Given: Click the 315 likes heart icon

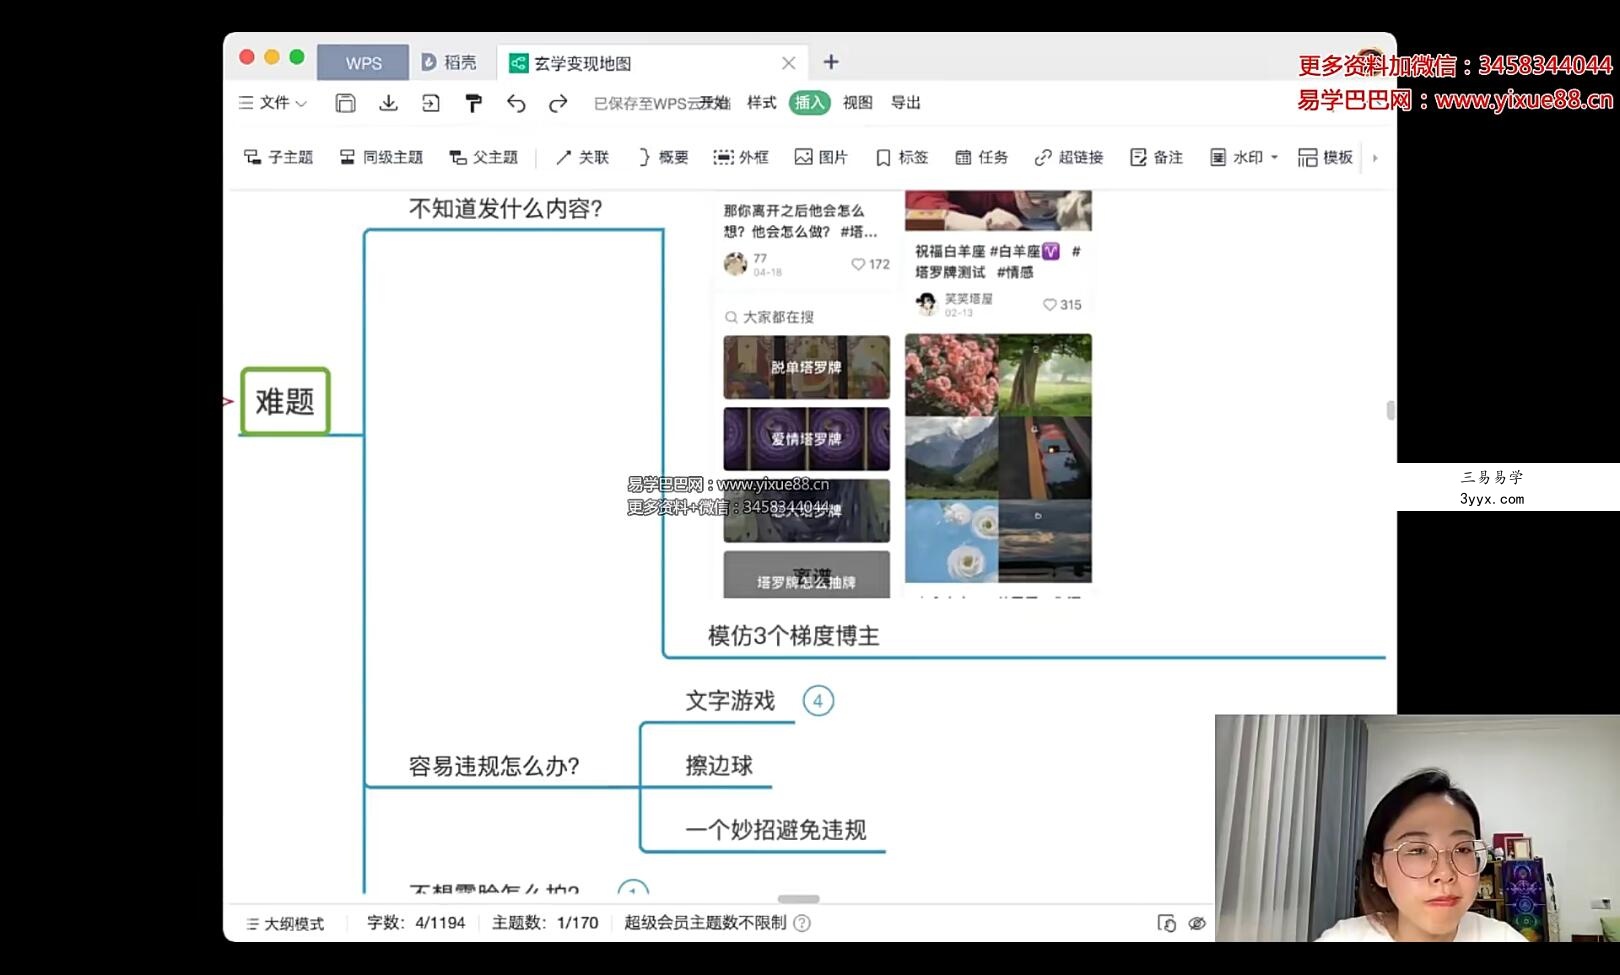Looking at the screenshot, I should click(1050, 305).
